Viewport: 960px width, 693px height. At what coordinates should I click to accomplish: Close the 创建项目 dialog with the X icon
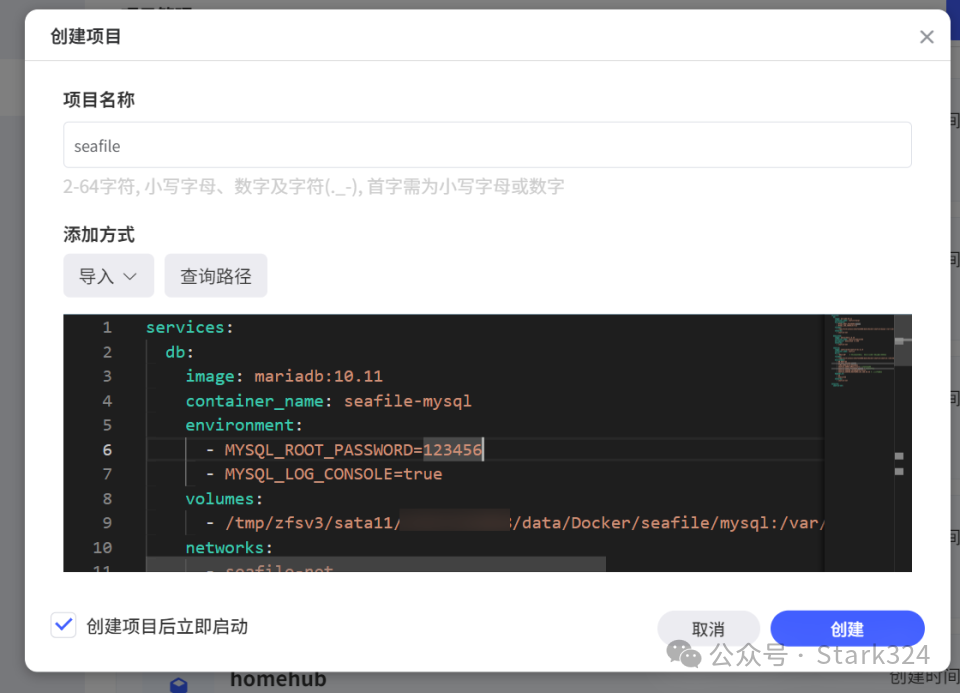coord(926,37)
